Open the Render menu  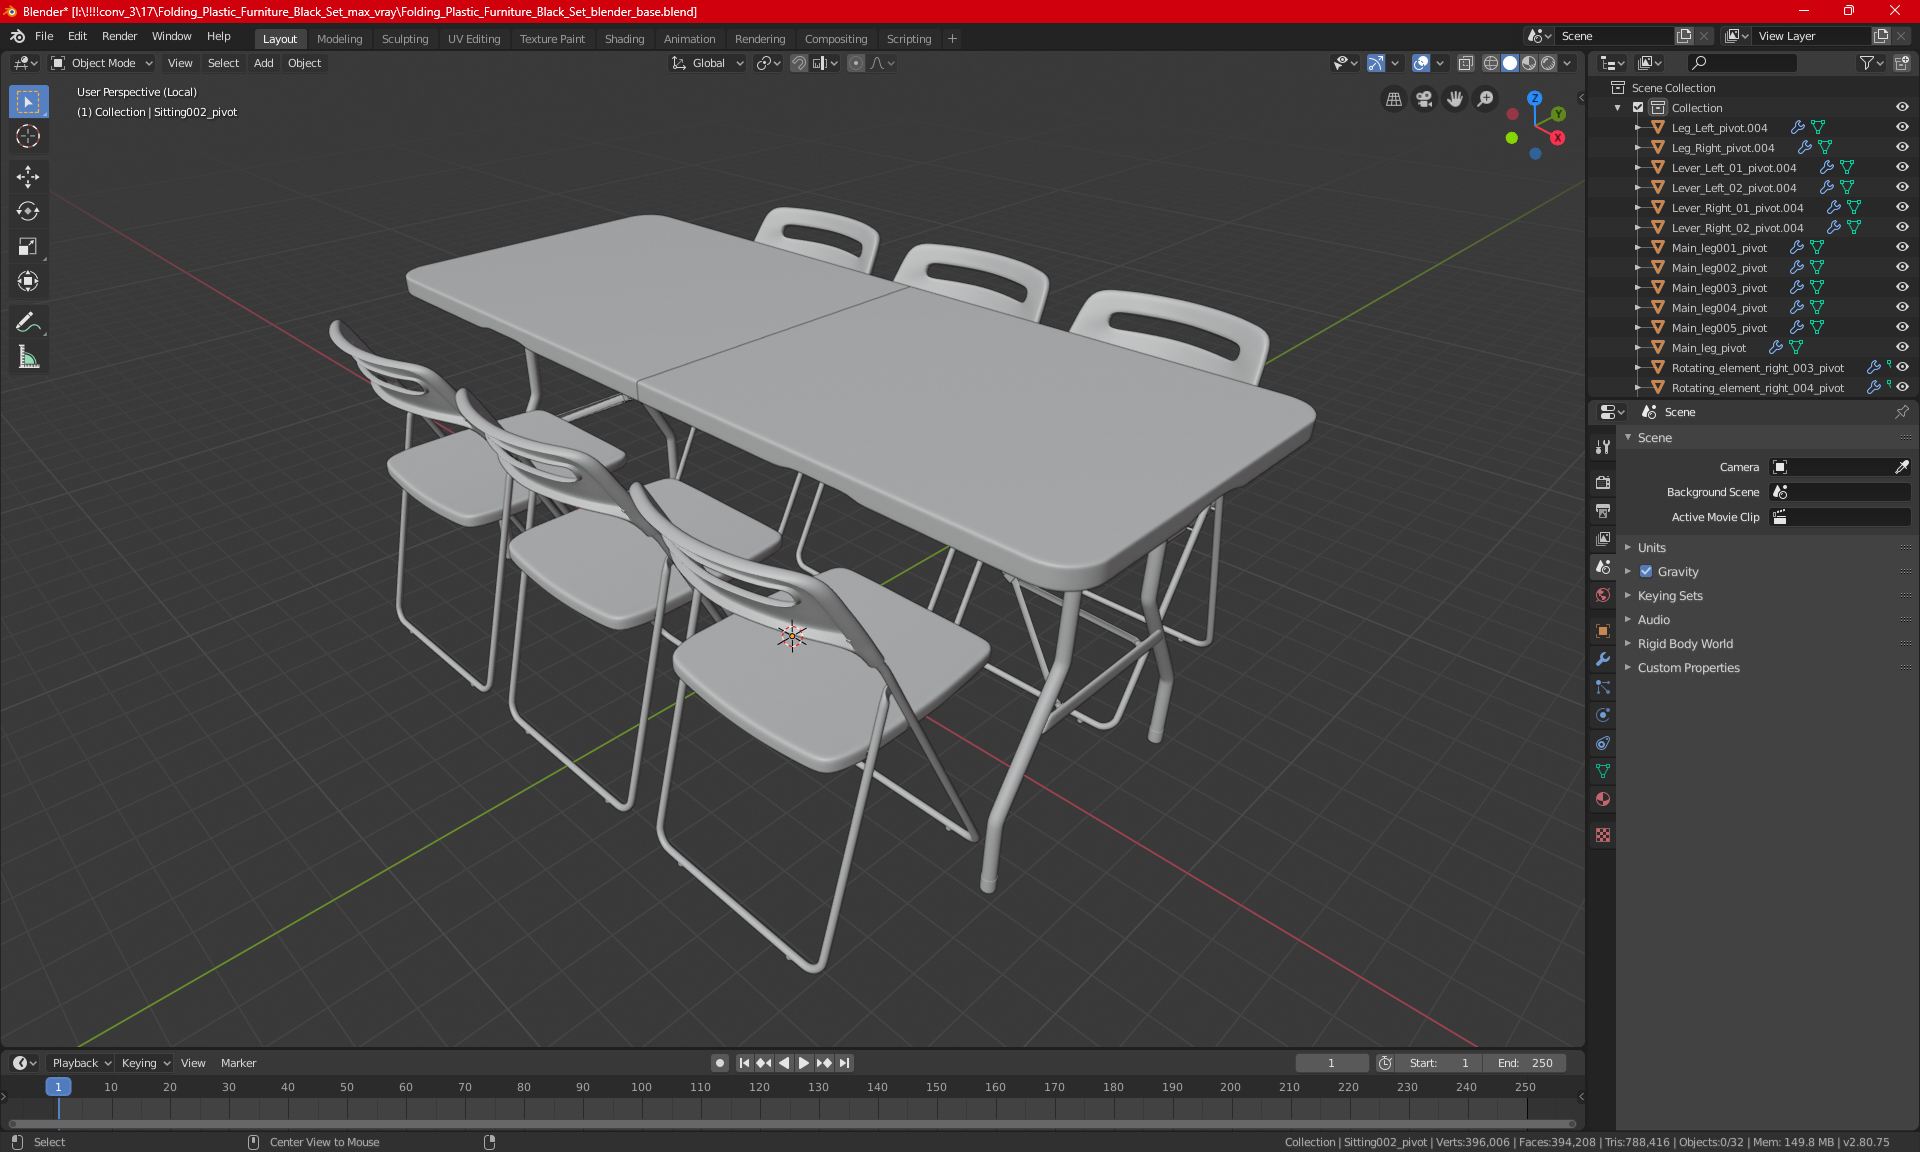point(119,36)
